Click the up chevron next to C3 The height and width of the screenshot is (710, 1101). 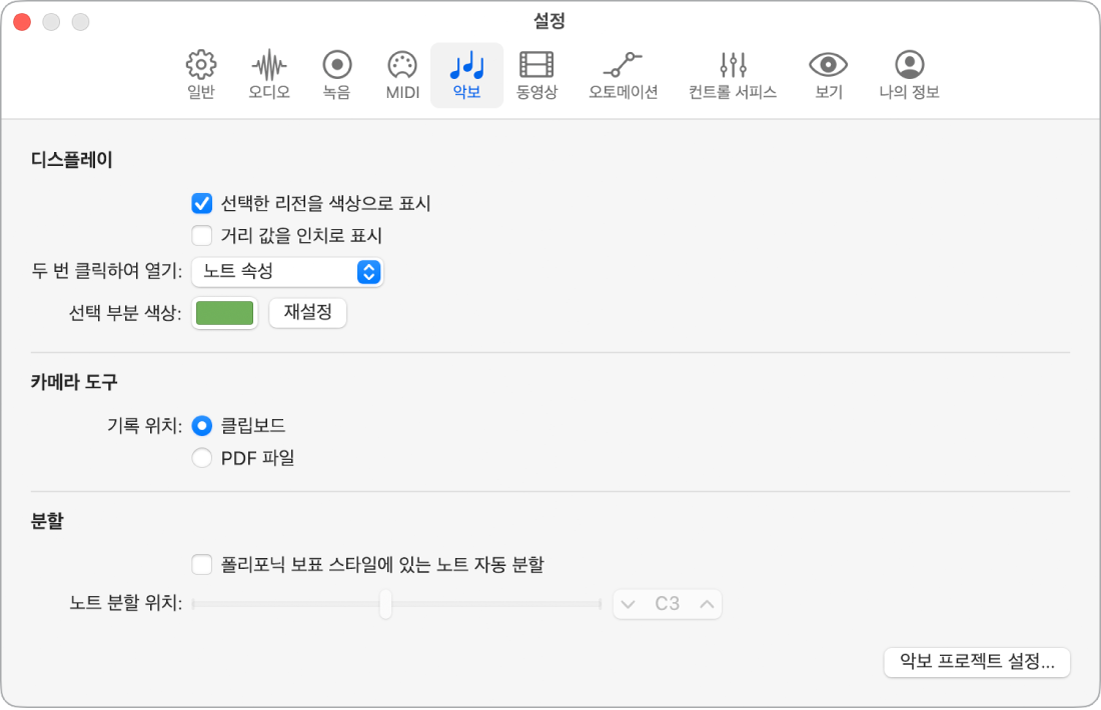pos(705,604)
